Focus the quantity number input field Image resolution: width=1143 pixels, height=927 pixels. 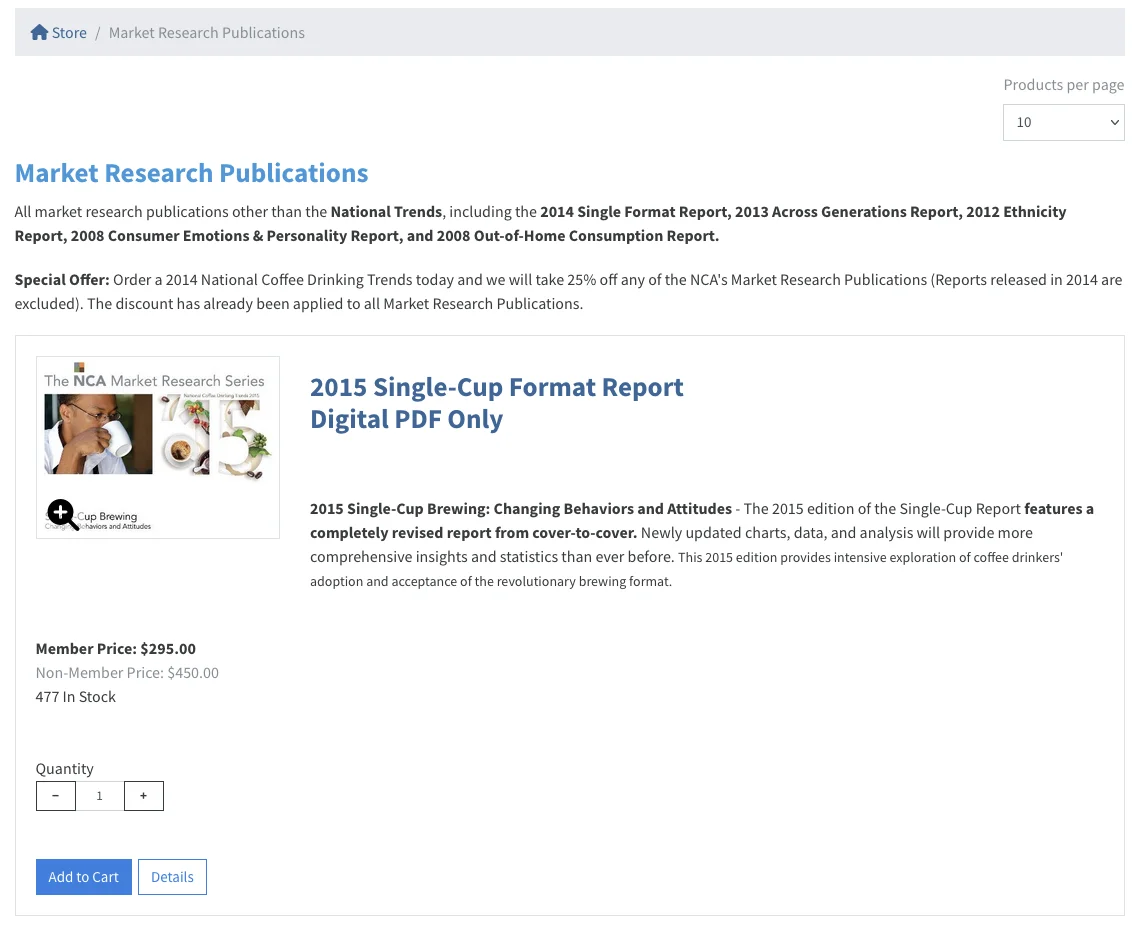[100, 796]
